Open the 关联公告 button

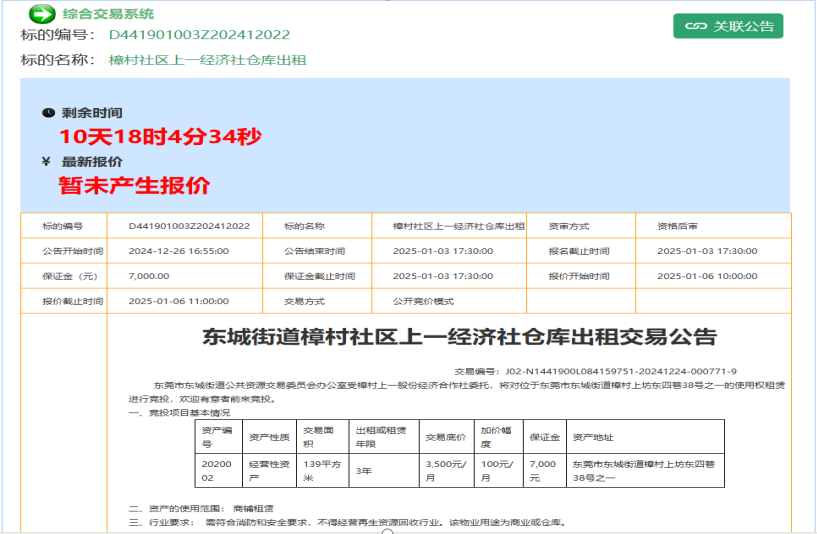click(728, 26)
